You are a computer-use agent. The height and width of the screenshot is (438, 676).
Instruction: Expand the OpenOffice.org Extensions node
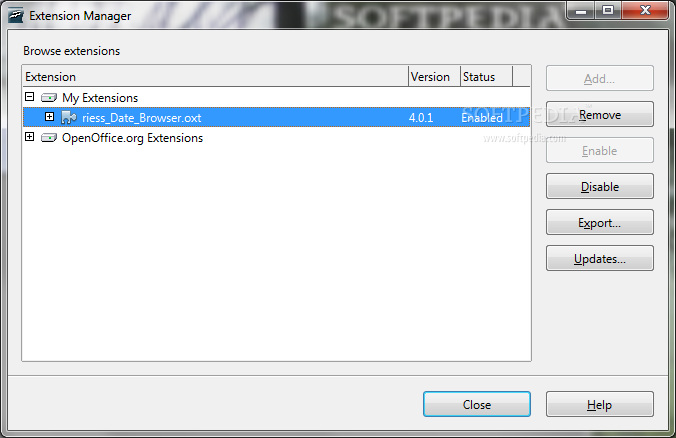tap(29, 137)
